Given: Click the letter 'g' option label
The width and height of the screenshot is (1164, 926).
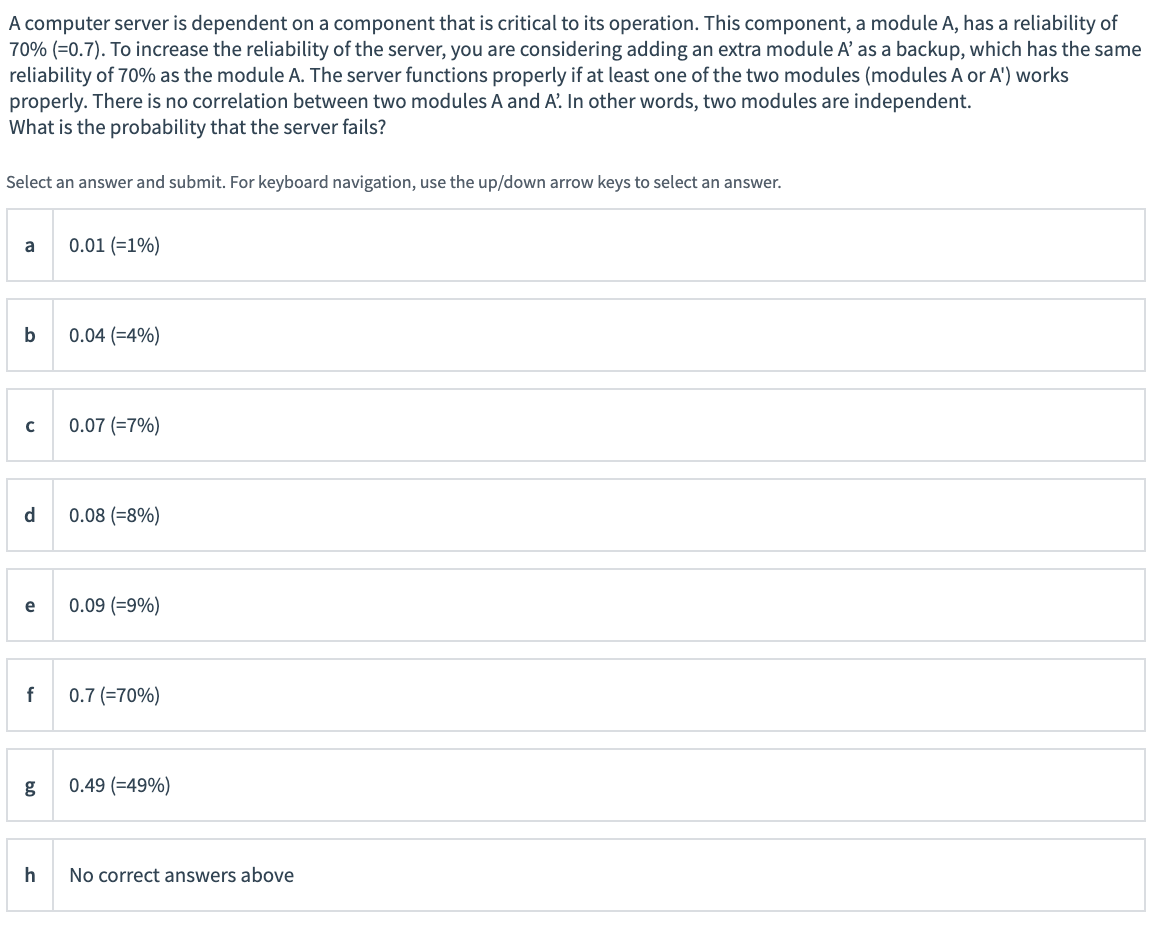Looking at the screenshot, I should tap(30, 785).
